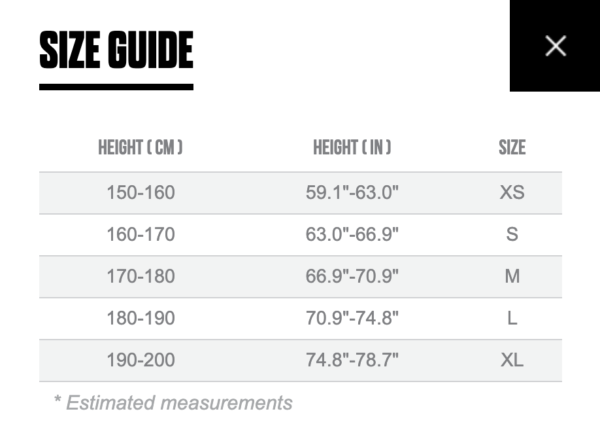The width and height of the screenshot is (600, 441).
Task: Choose the L size cell
Action: [x=512, y=318]
